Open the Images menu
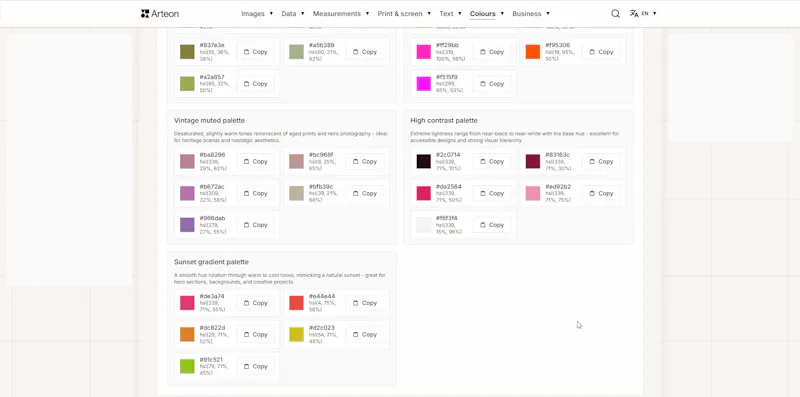The image size is (800, 397). click(257, 14)
